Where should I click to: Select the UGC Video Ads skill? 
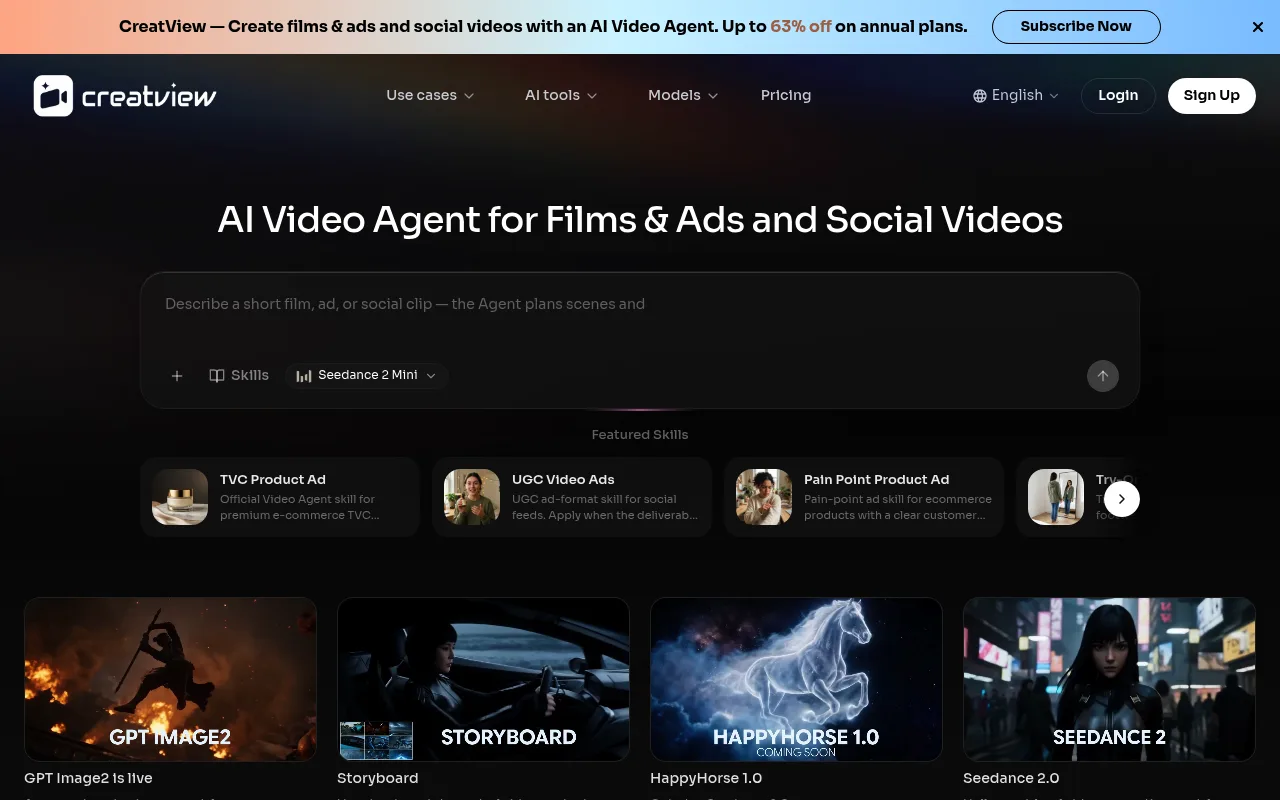click(572, 498)
